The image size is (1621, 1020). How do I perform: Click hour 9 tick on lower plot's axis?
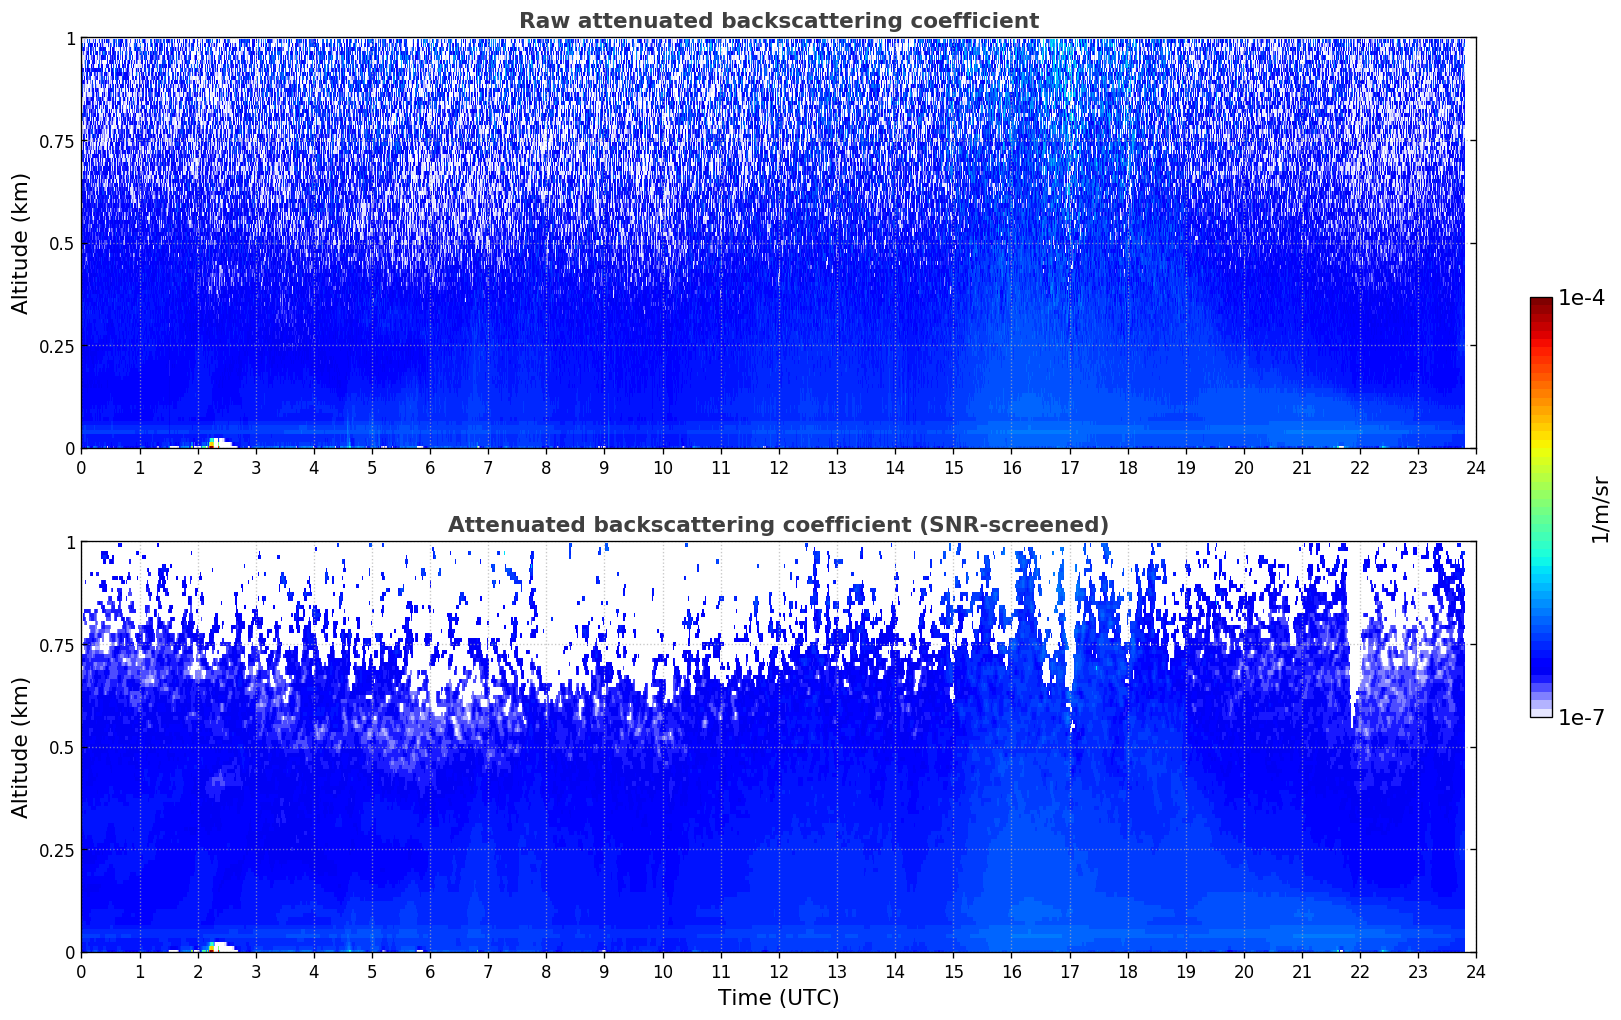coord(604,971)
